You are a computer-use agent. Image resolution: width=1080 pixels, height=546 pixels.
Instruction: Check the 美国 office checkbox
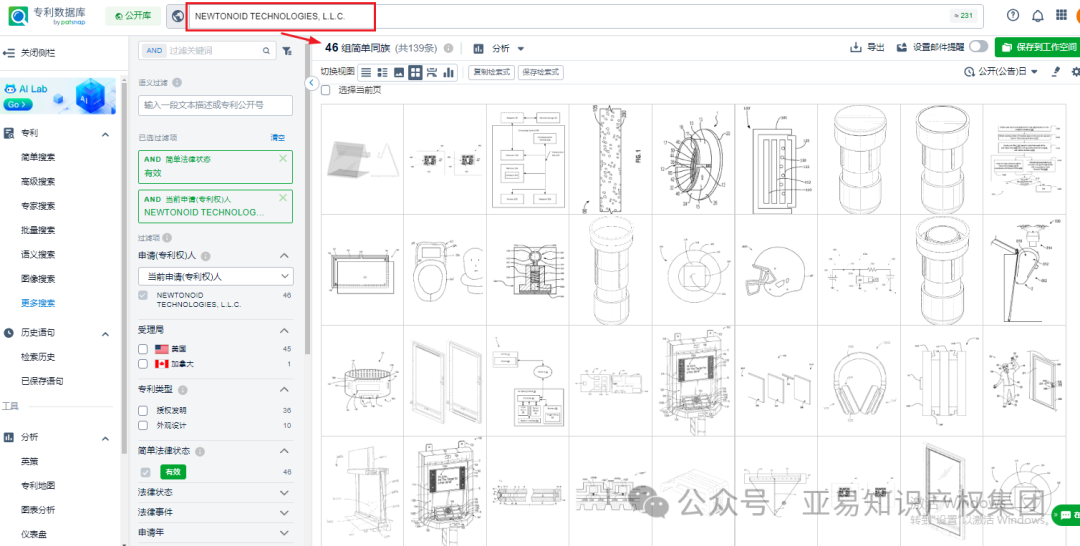tap(143, 349)
